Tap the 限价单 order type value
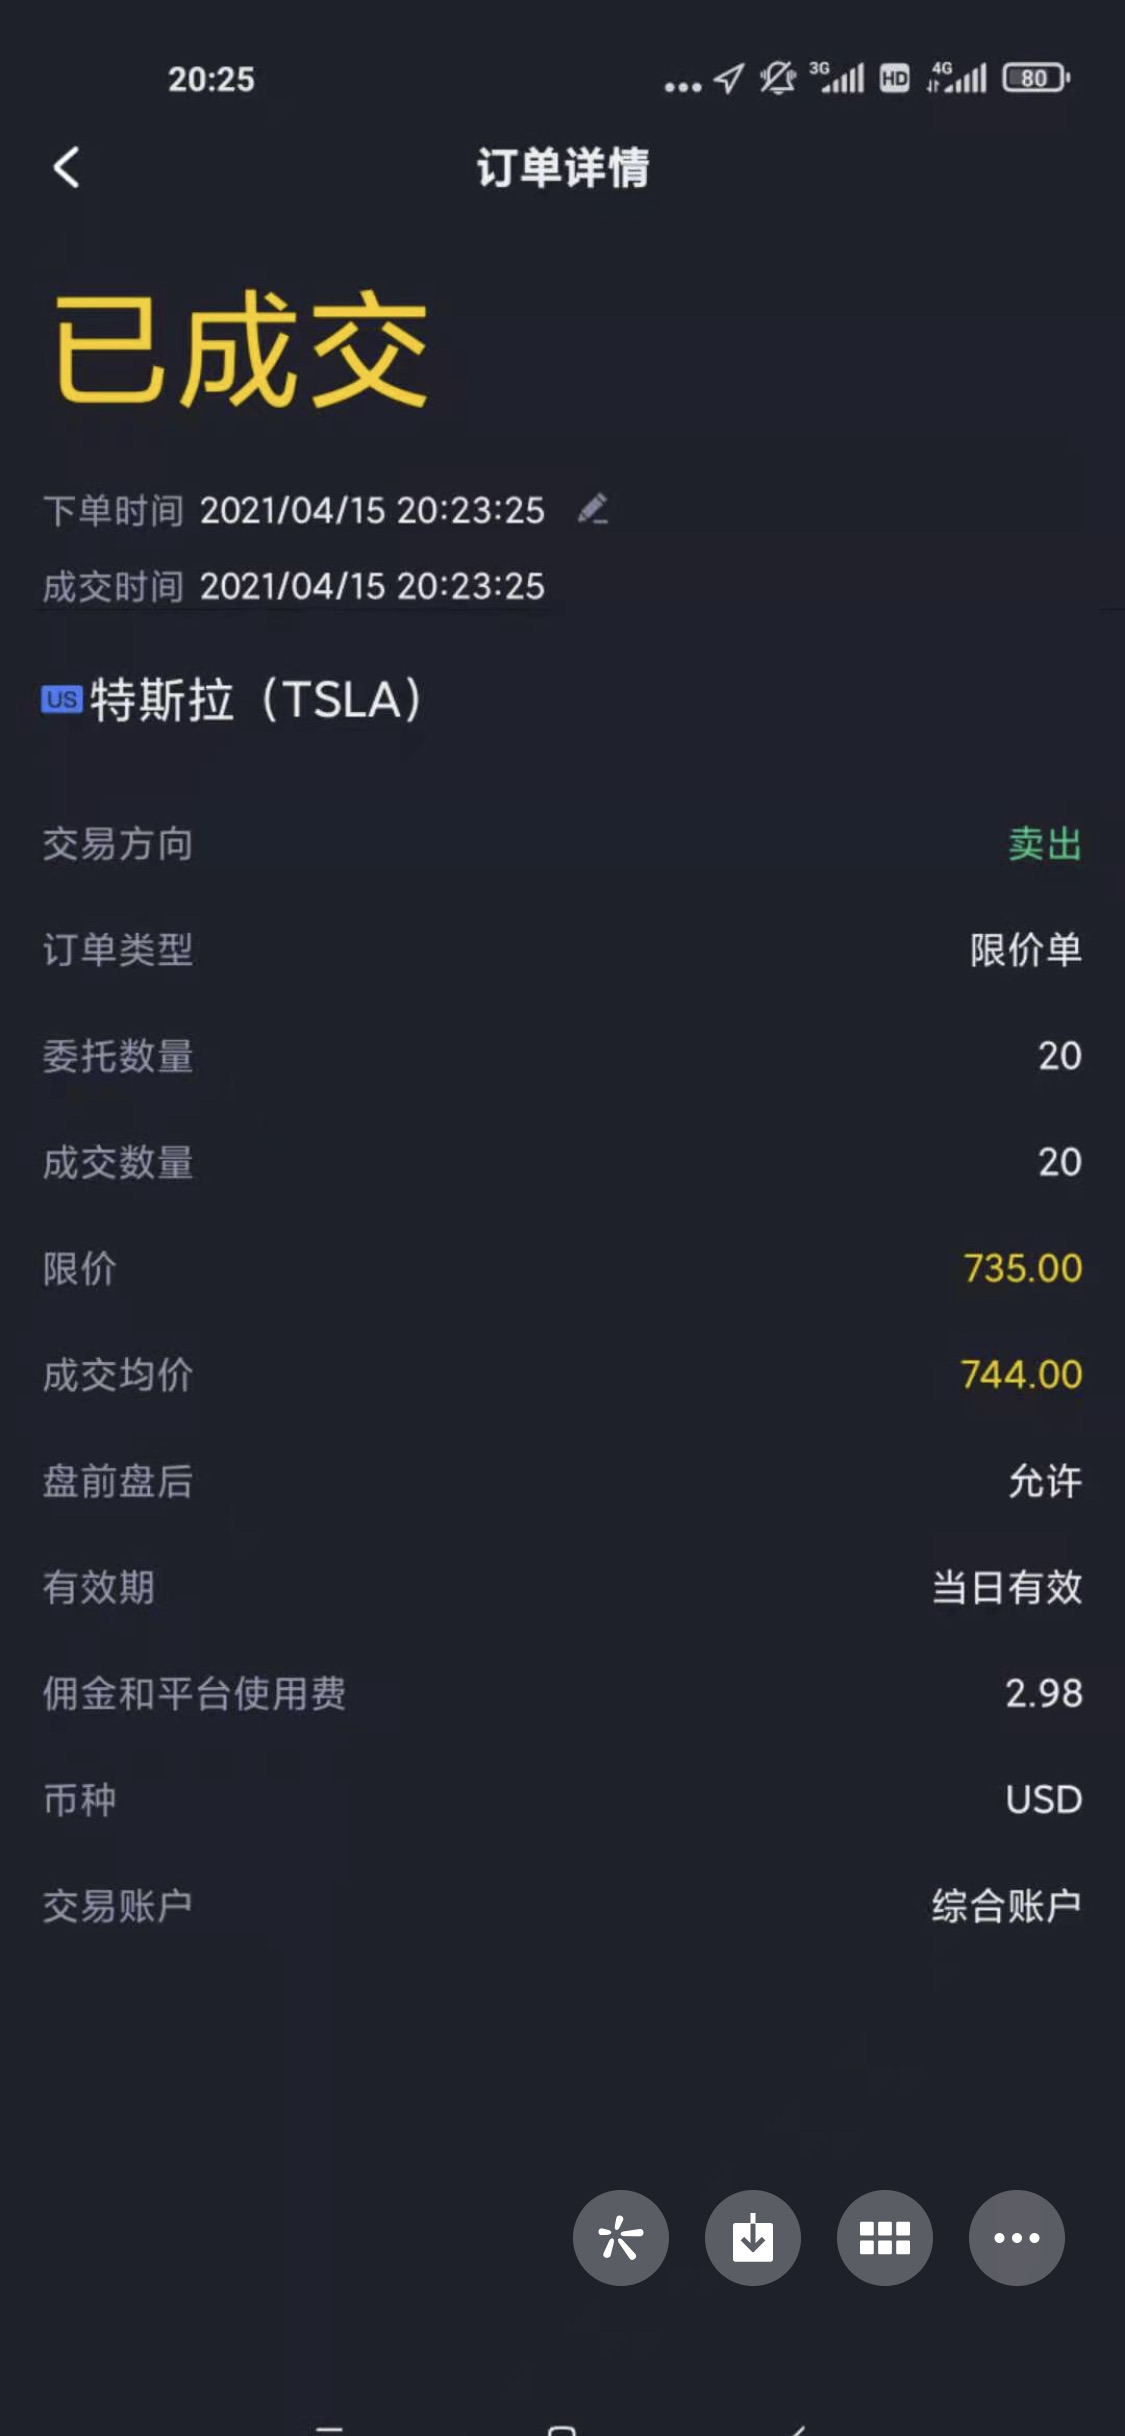The width and height of the screenshot is (1125, 2436). 1026,950
